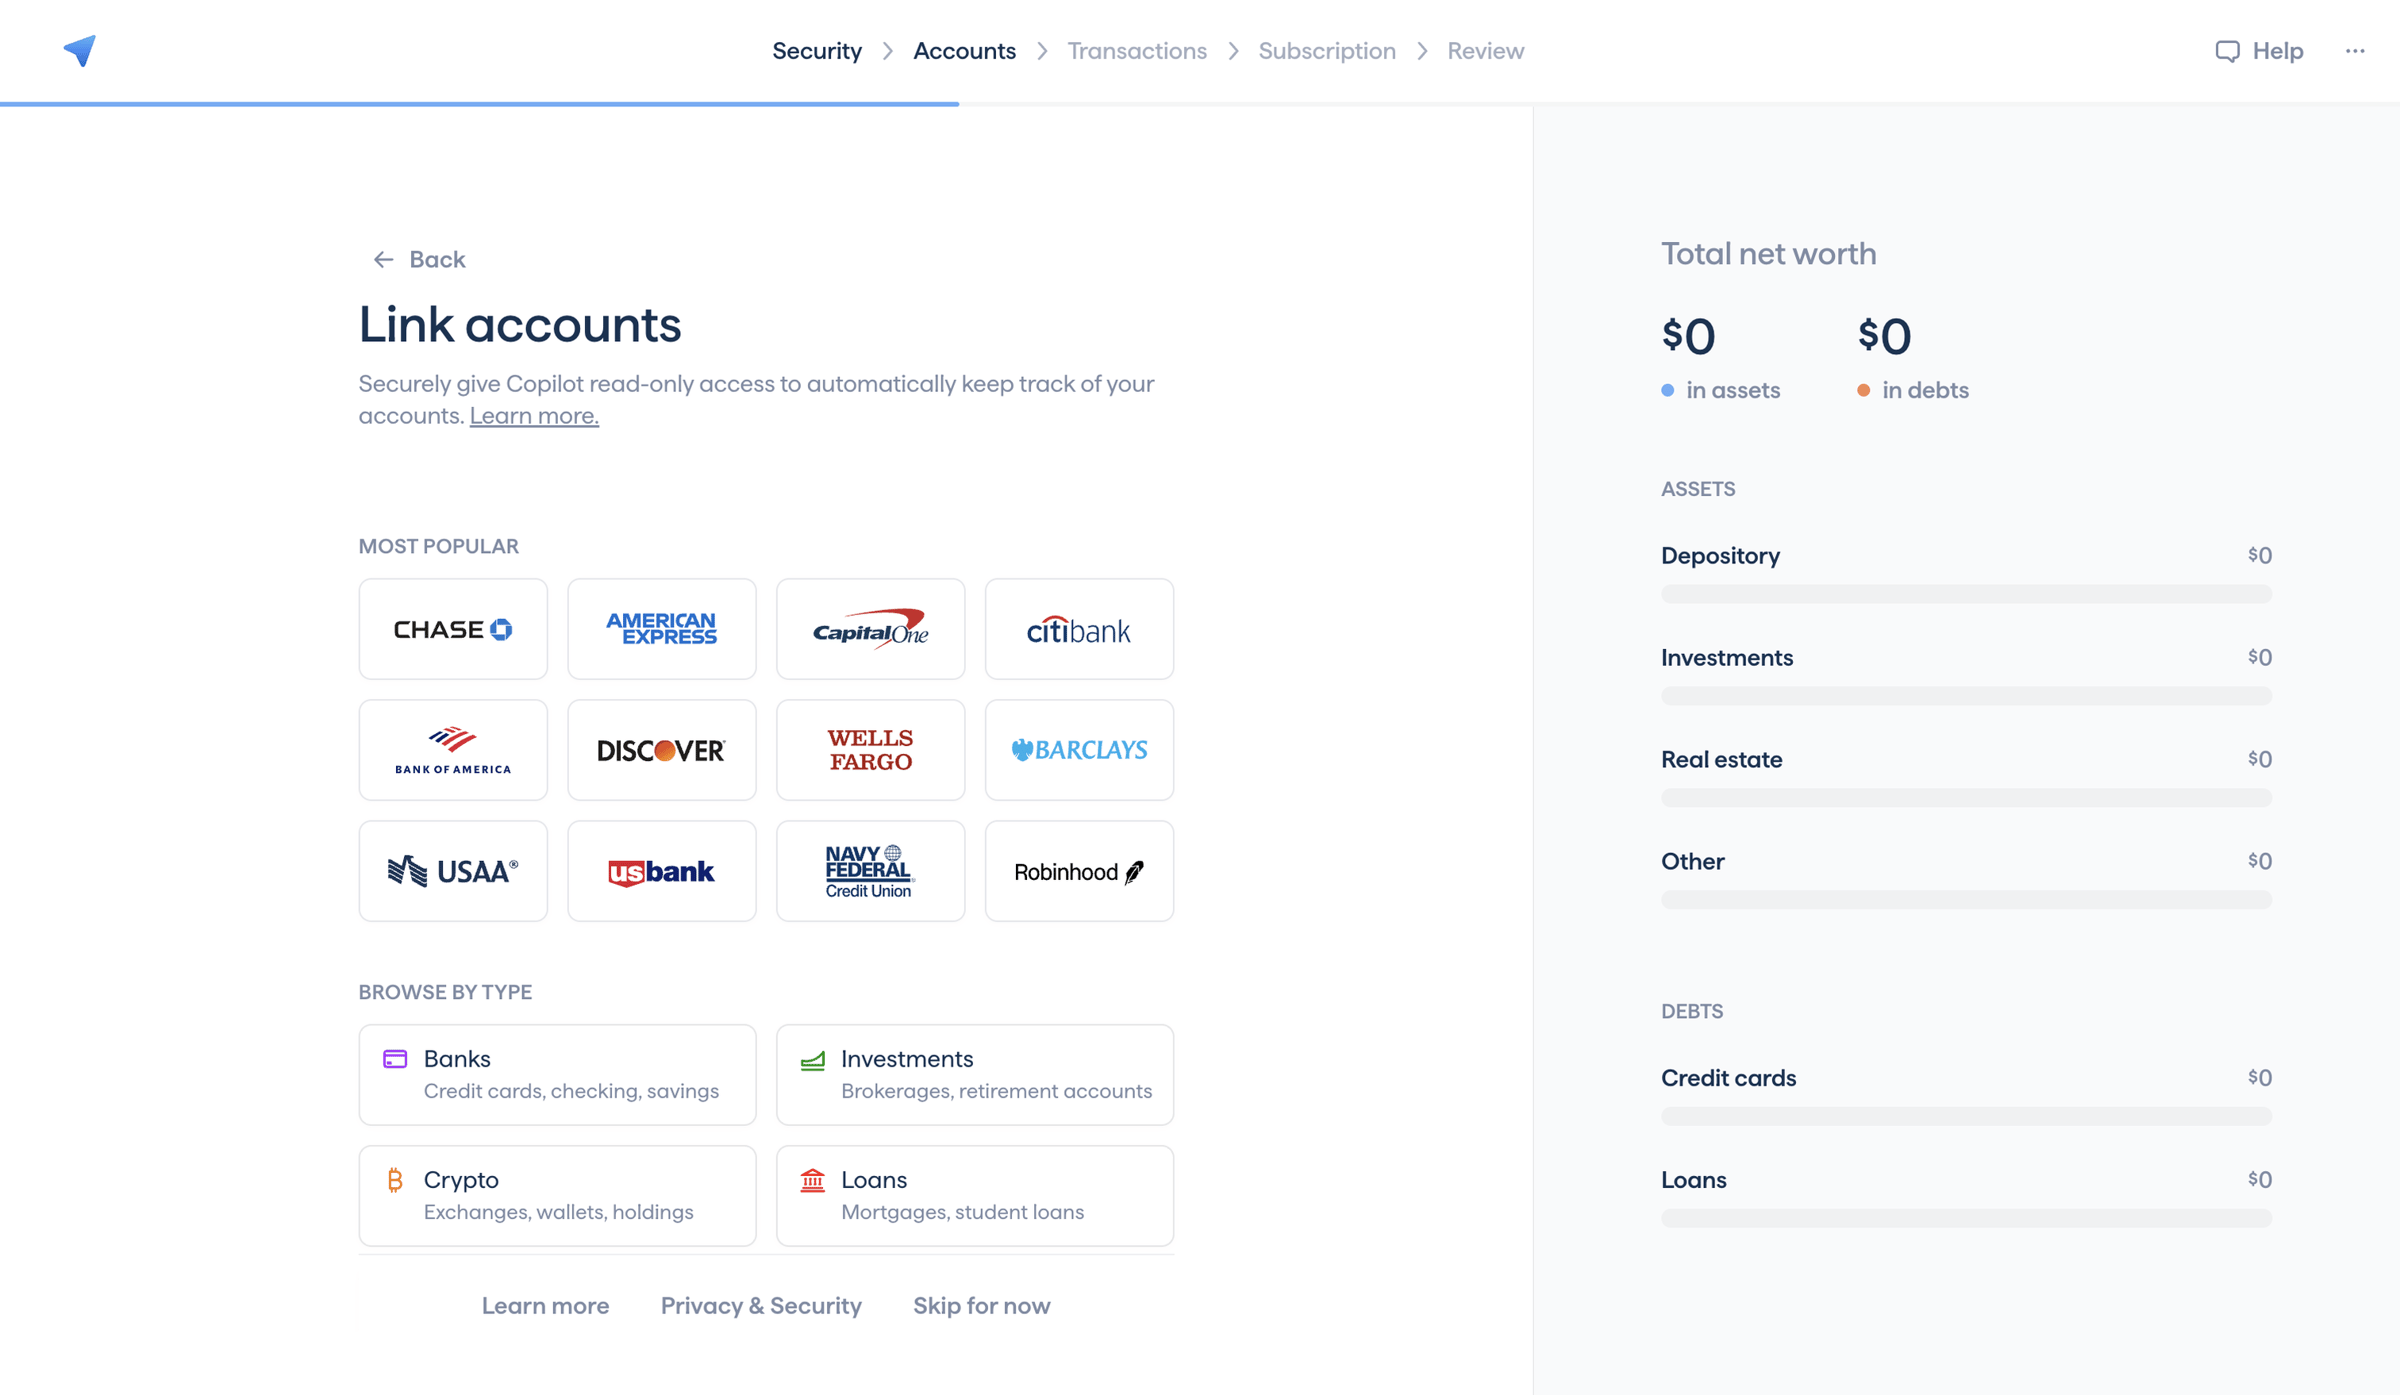Pick the Discover logo tile
The image size is (2400, 1395).
[662, 750]
